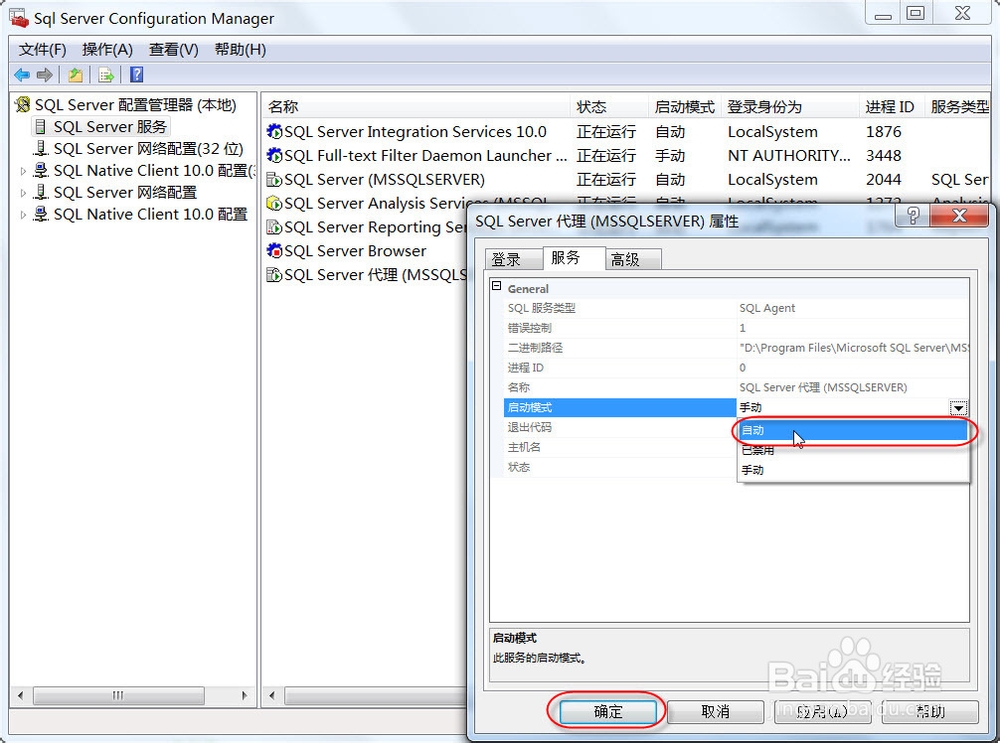Image resolution: width=1000 pixels, height=743 pixels.
Task: Click the SQL Server 网络配置 tree icon
Action: tap(41, 192)
